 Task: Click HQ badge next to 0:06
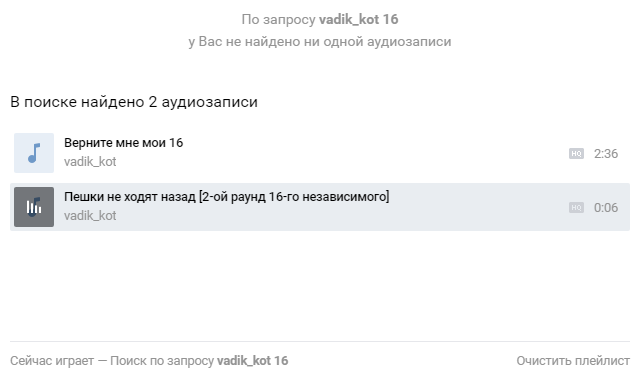click(x=576, y=208)
